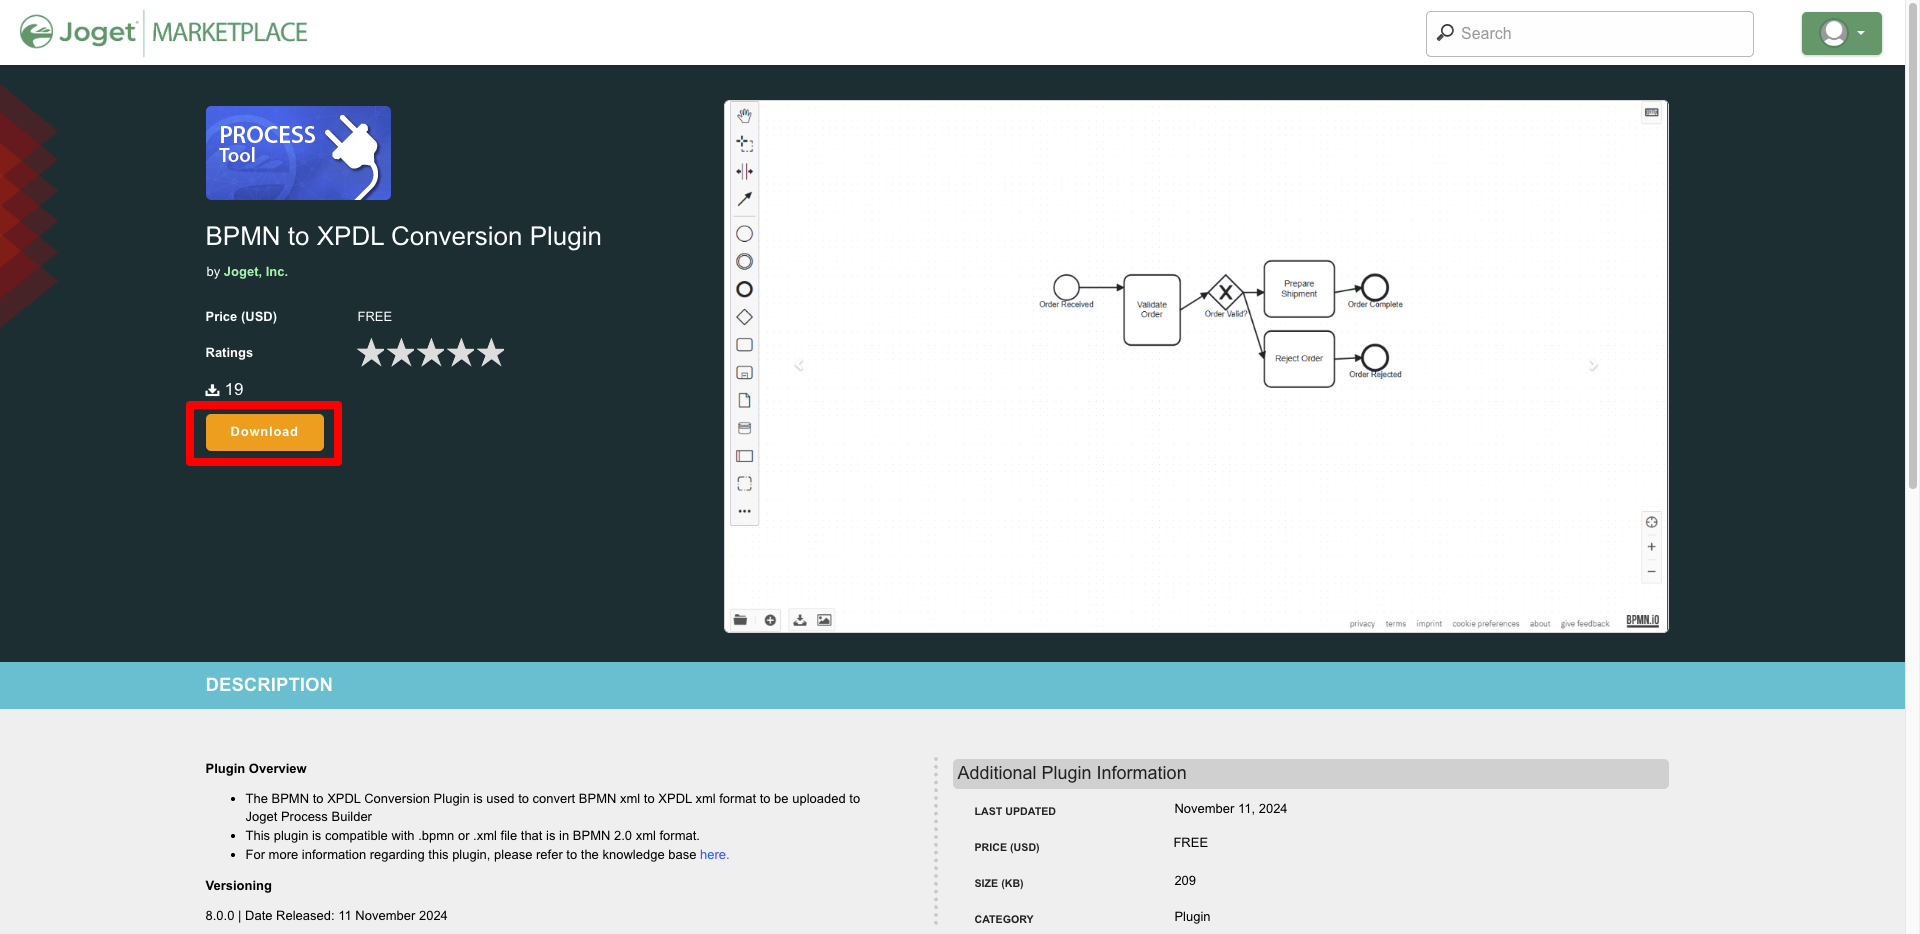Click the Joget Marketplace logo
This screenshot has height=934, width=1920.
163,32
